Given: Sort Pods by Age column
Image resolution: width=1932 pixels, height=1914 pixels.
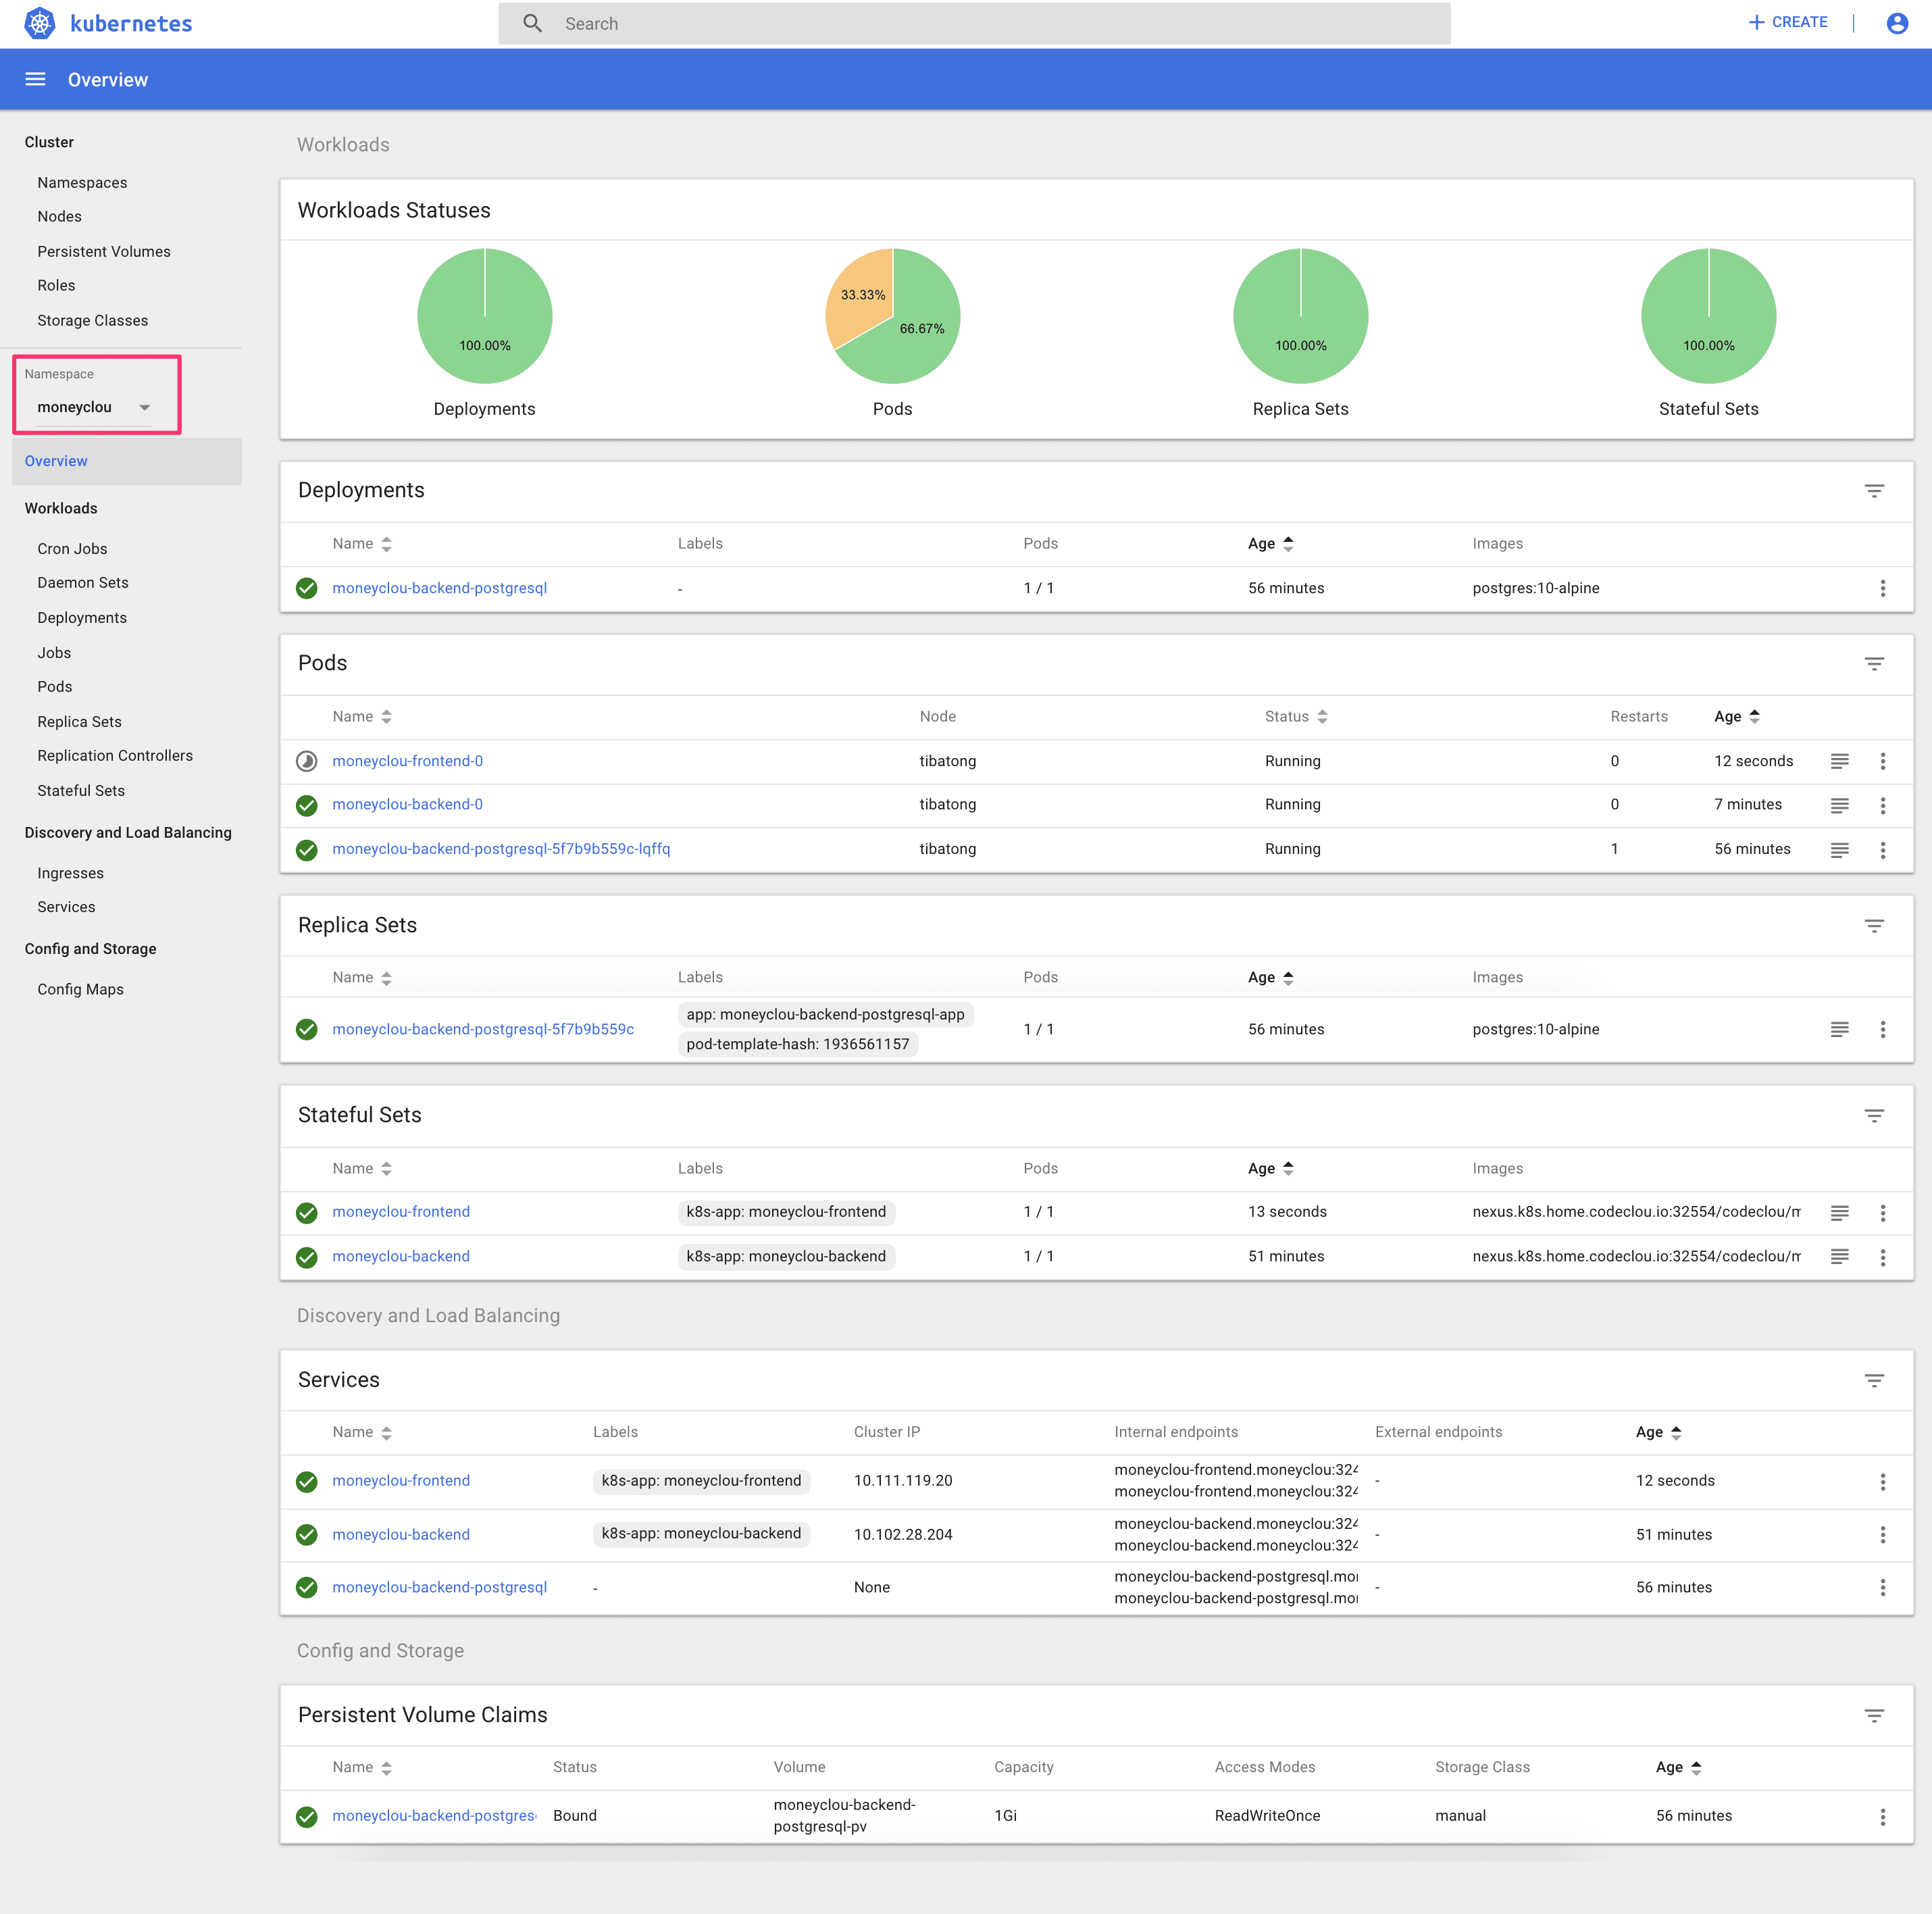Looking at the screenshot, I should pyautogui.click(x=1737, y=717).
